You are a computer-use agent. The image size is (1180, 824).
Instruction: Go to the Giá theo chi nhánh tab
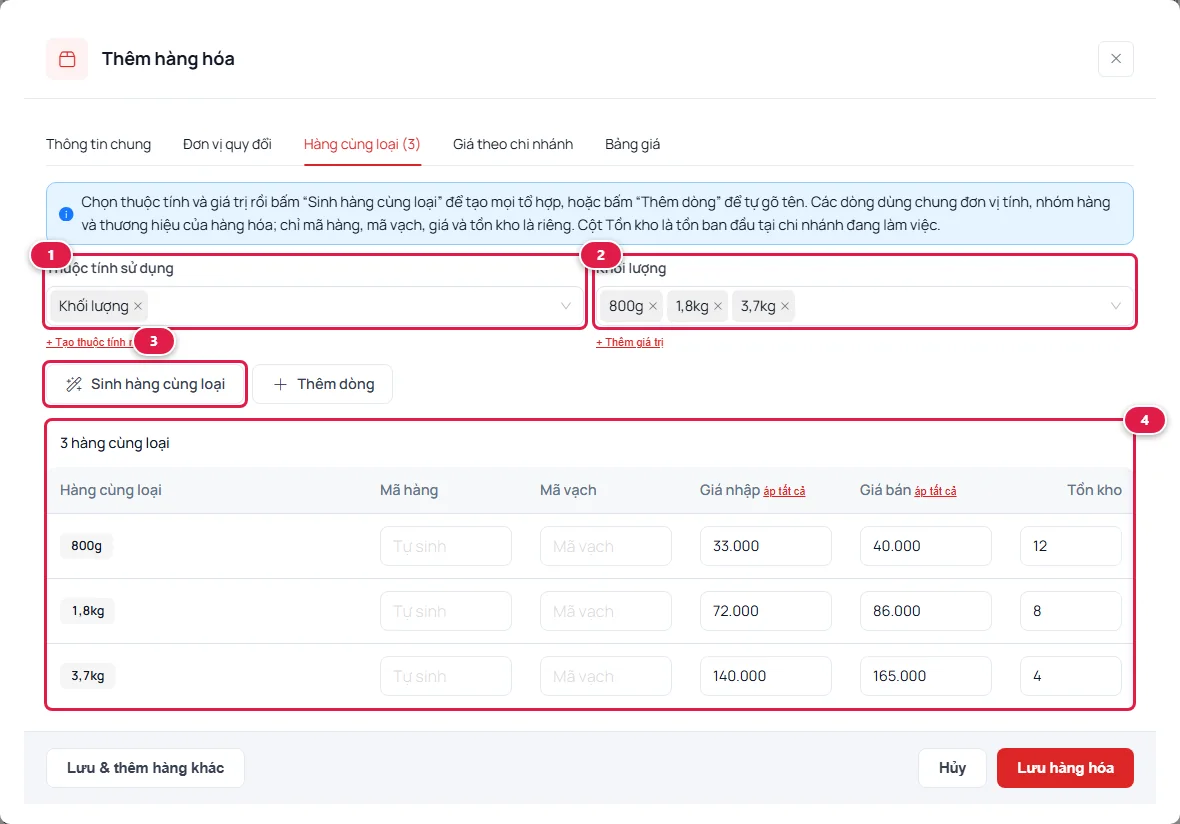[513, 144]
